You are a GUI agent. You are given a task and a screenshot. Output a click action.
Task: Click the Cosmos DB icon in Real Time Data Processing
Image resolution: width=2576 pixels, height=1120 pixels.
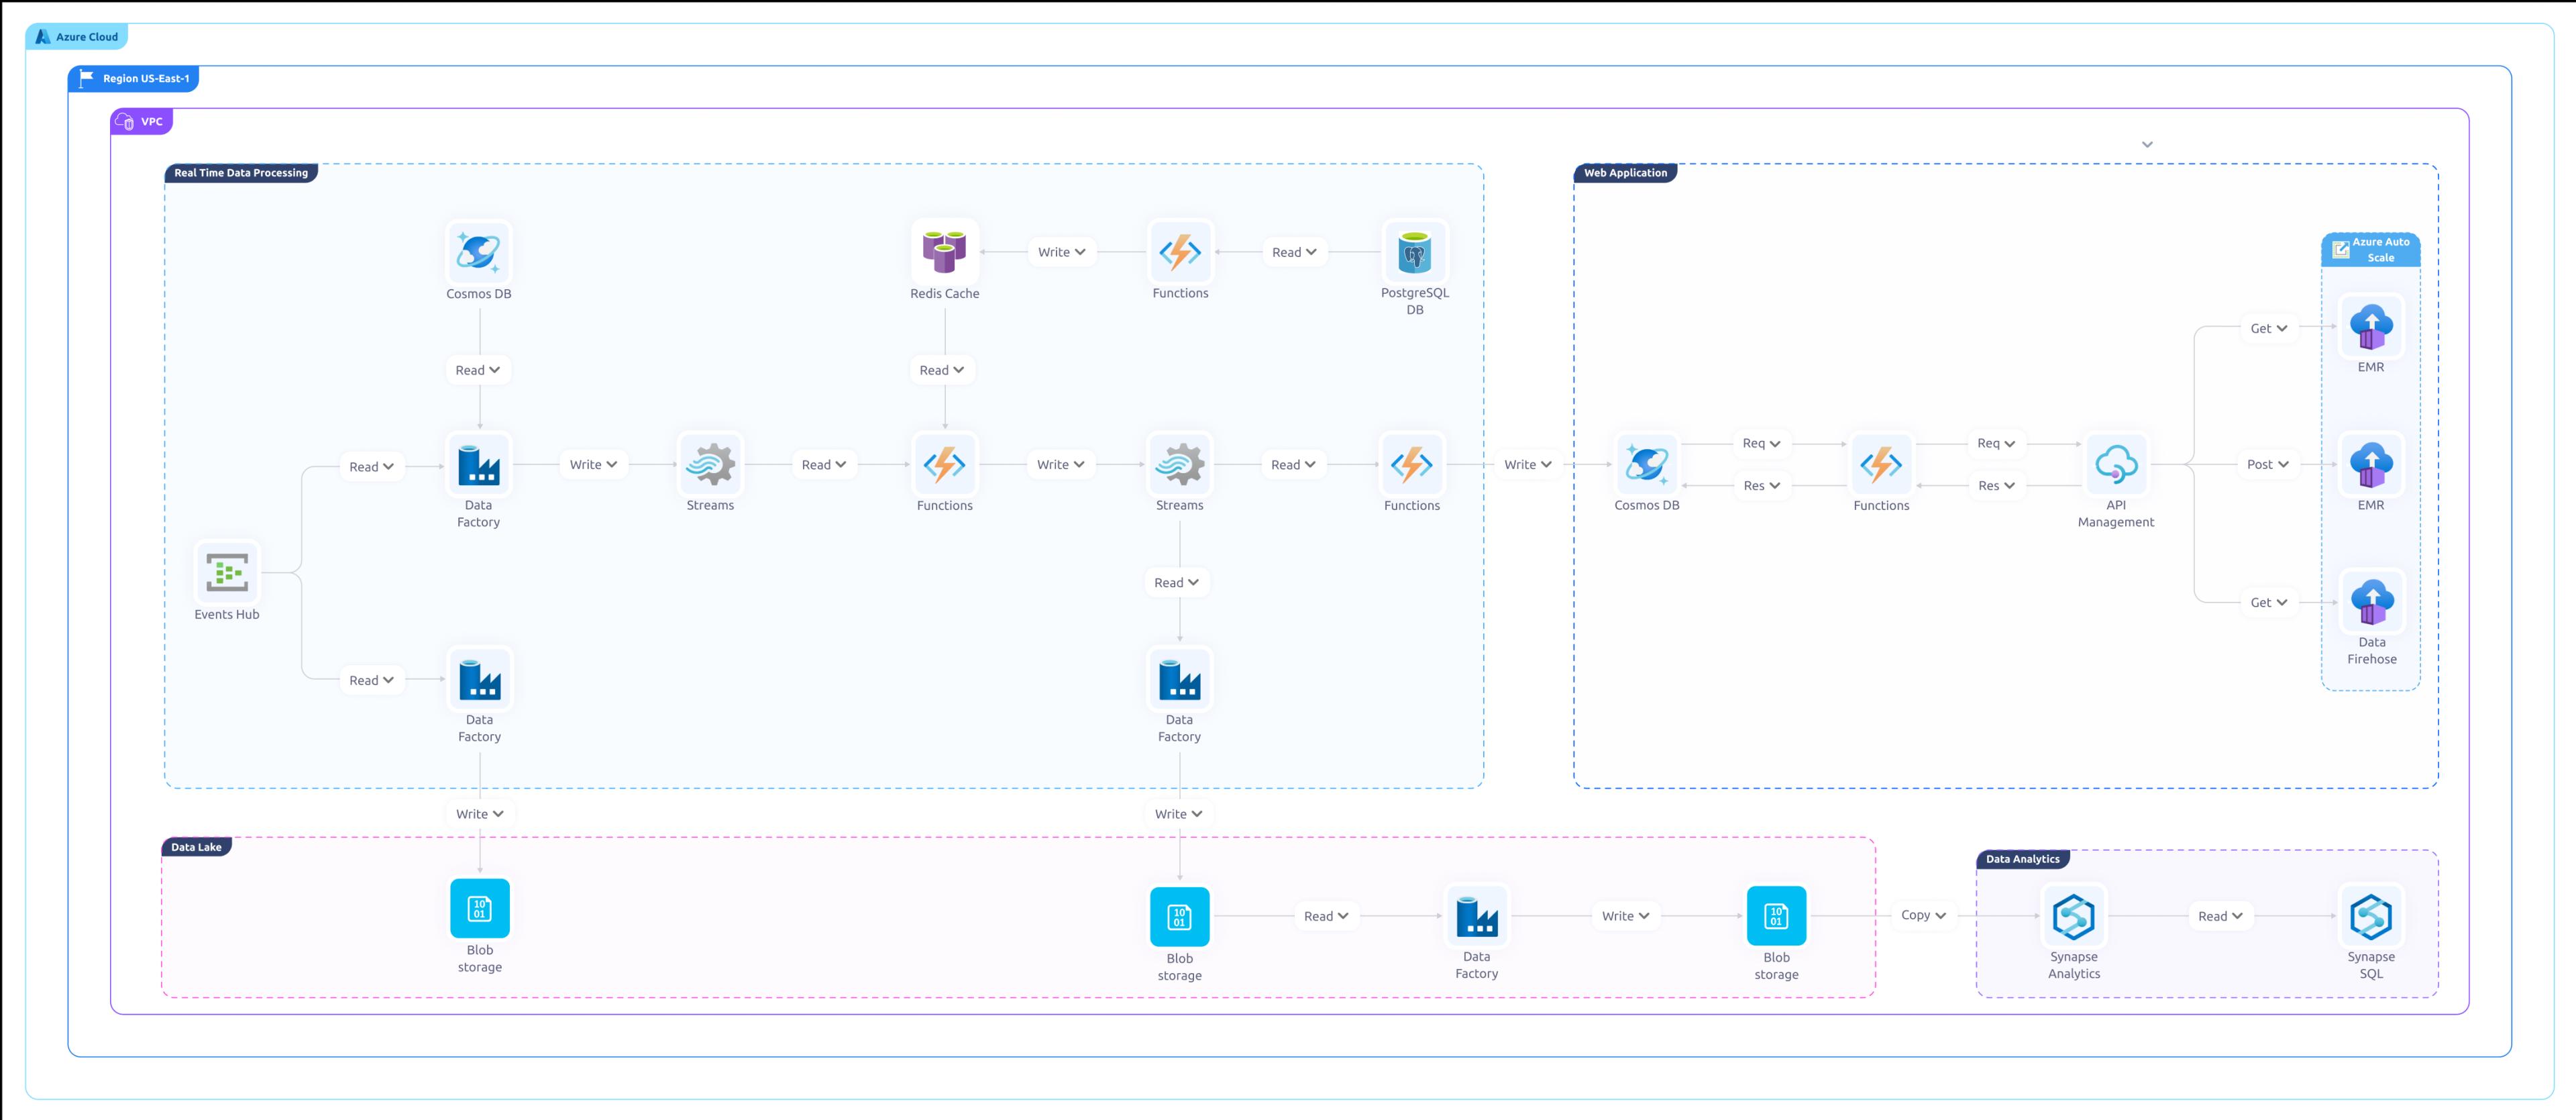(x=479, y=252)
